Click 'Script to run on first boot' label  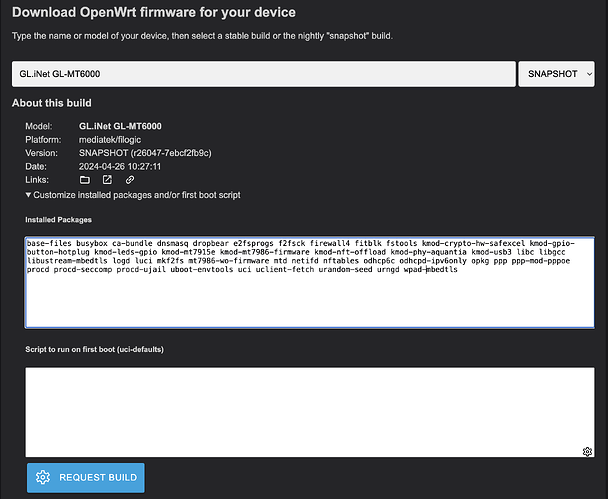(94, 349)
